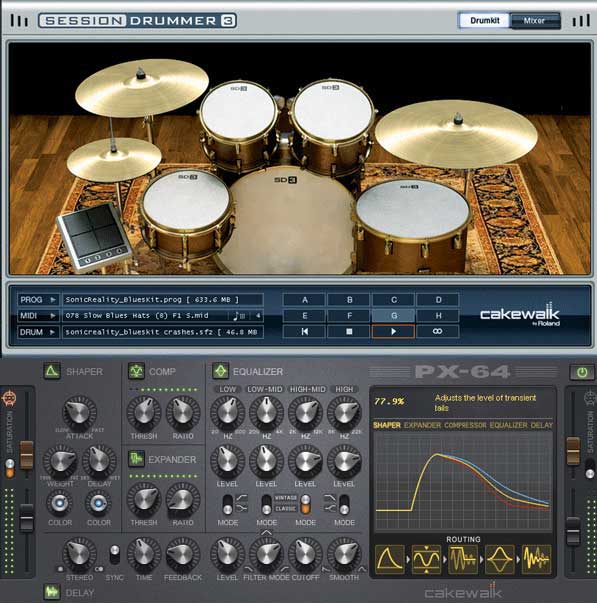Select pattern pad C
The width and height of the screenshot is (597, 604).
(x=393, y=300)
